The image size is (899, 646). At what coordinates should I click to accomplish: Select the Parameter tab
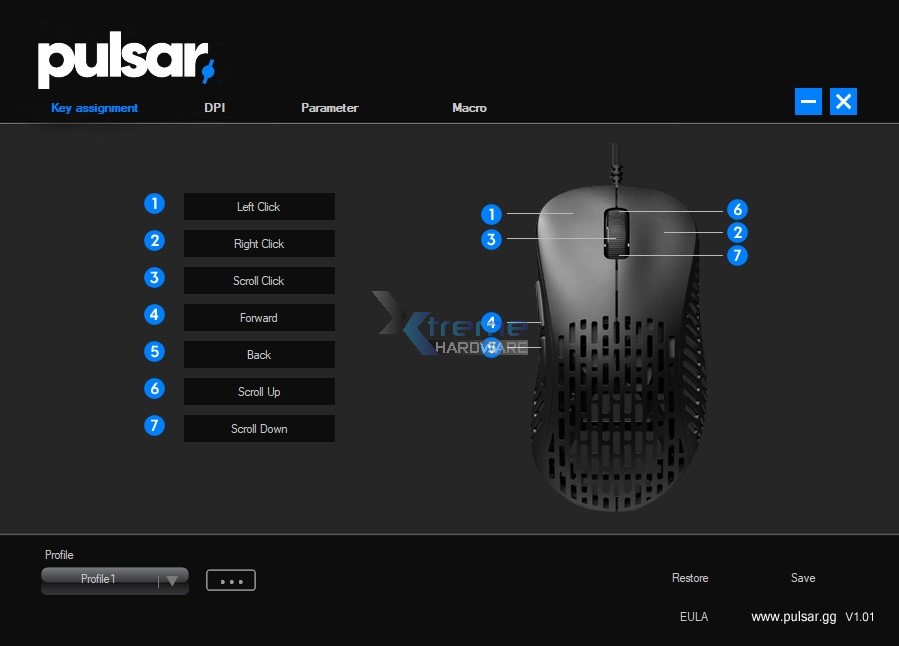point(329,107)
